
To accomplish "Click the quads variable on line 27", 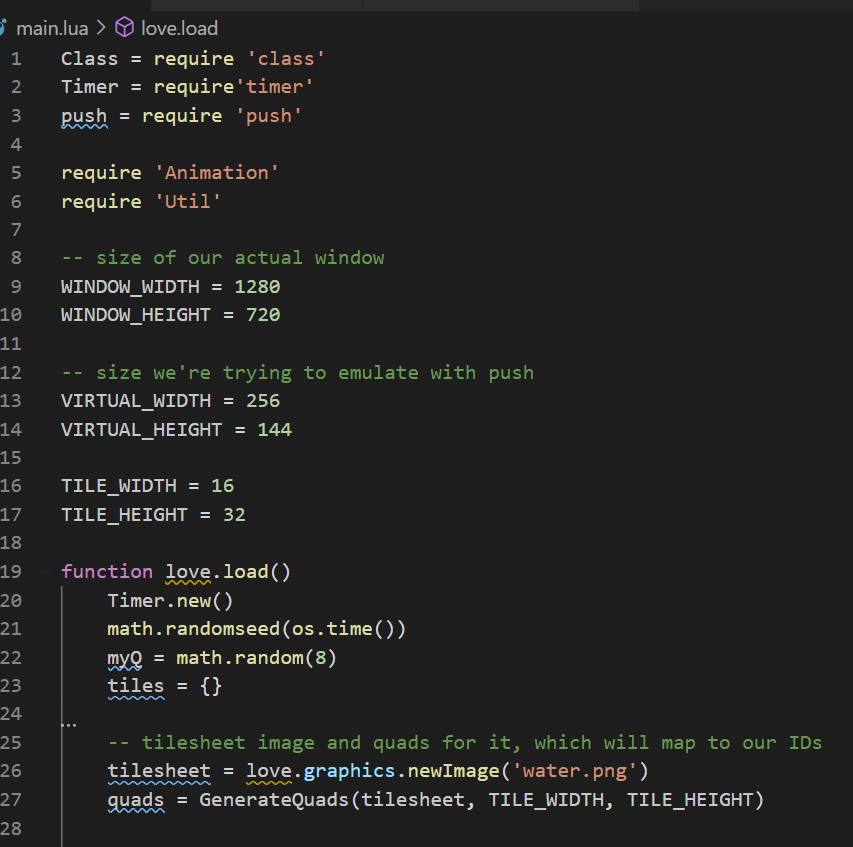I will [136, 801].
